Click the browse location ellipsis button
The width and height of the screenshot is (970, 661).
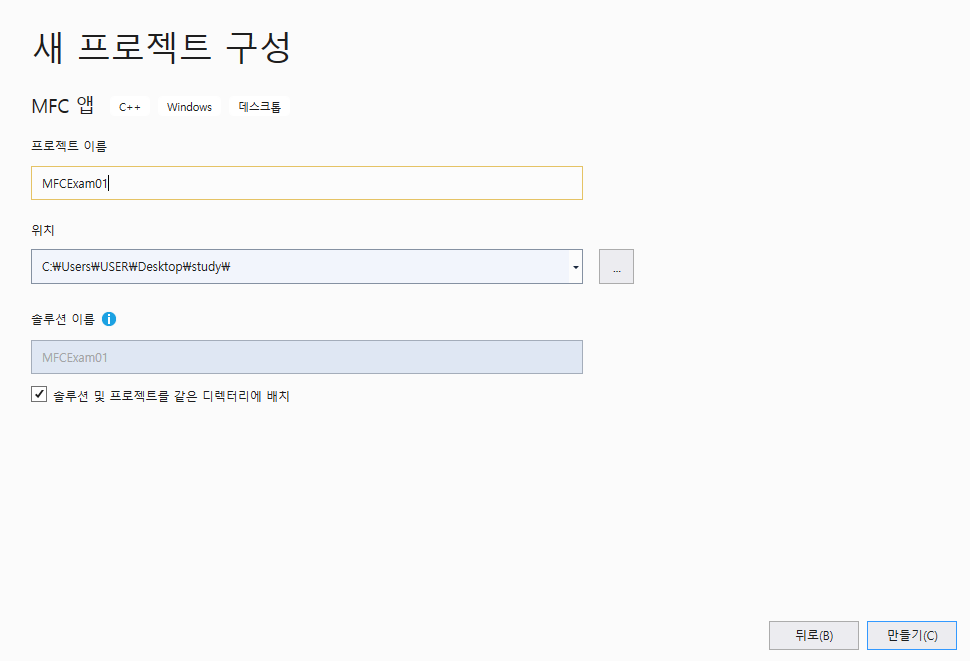(616, 267)
